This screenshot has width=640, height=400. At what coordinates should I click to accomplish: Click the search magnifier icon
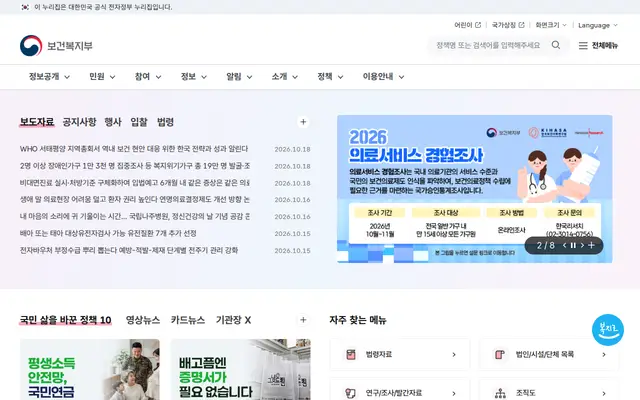coord(556,45)
